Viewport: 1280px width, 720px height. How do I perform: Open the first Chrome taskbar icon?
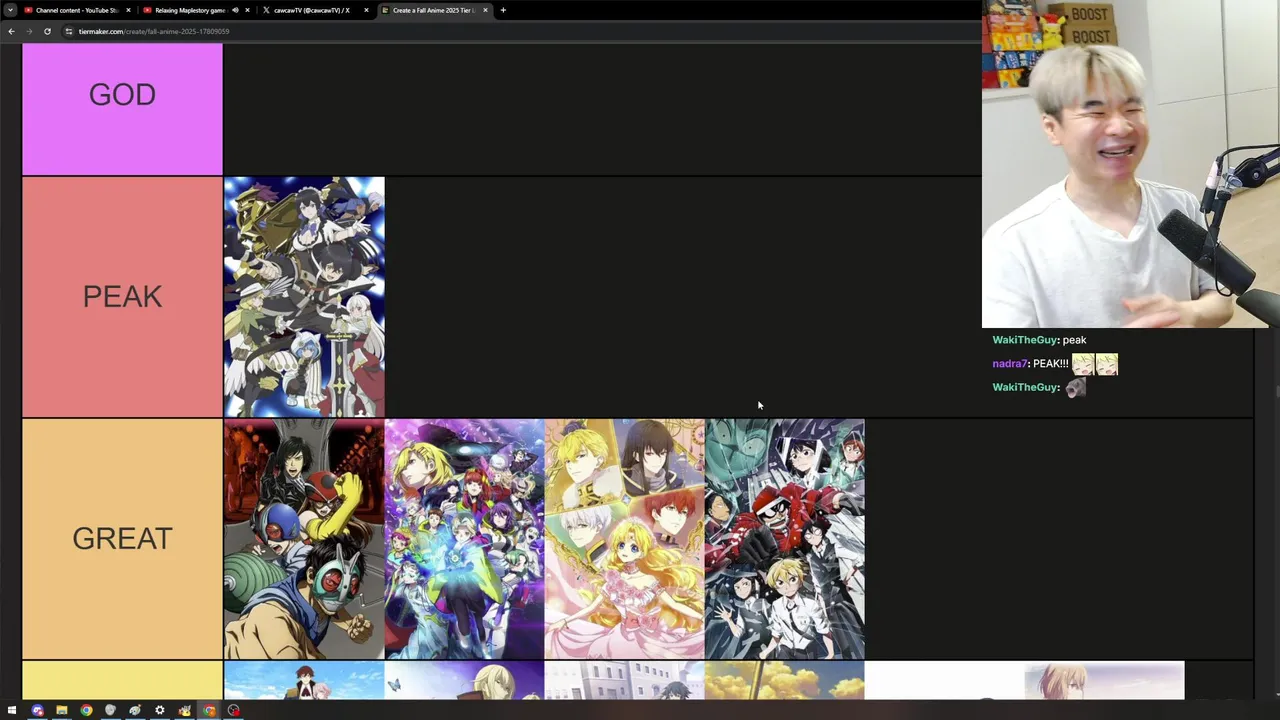[x=86, y=711]
